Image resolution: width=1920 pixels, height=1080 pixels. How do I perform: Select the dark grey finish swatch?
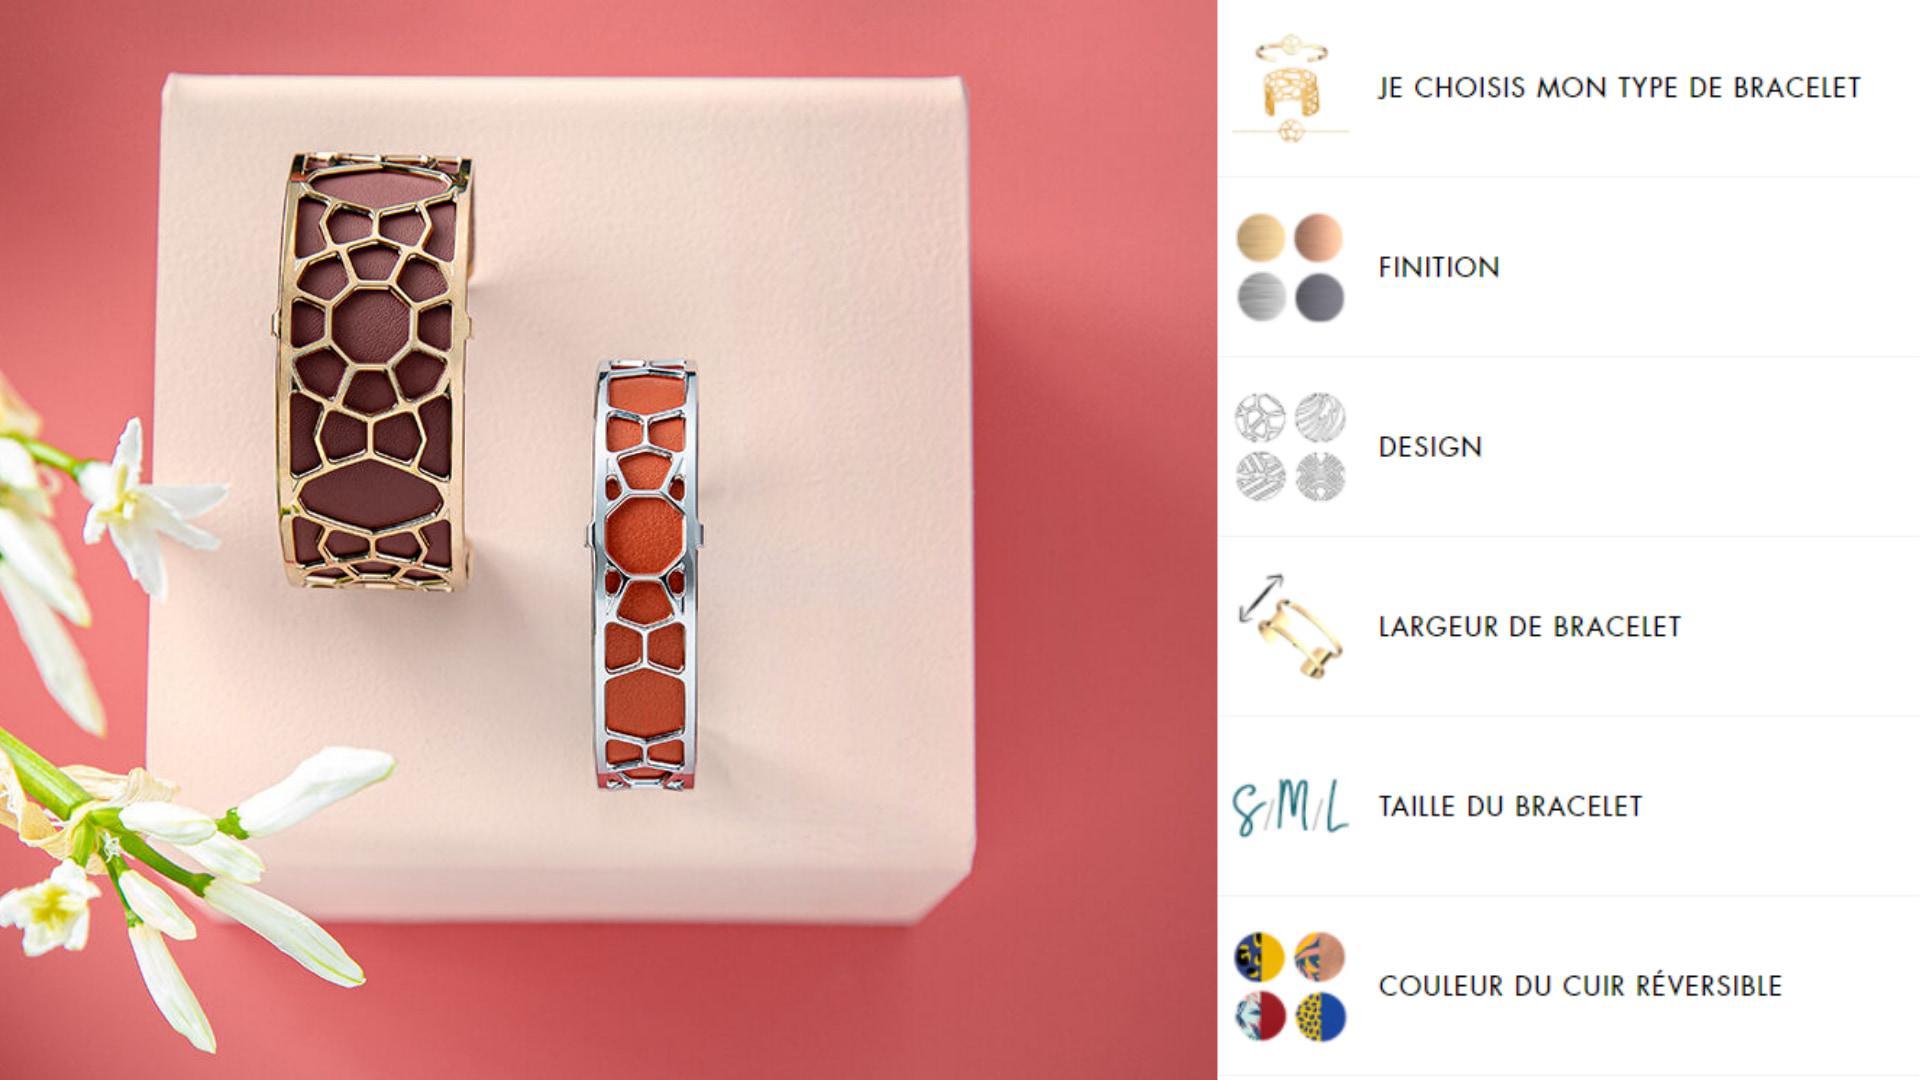tap(1319, 297)
